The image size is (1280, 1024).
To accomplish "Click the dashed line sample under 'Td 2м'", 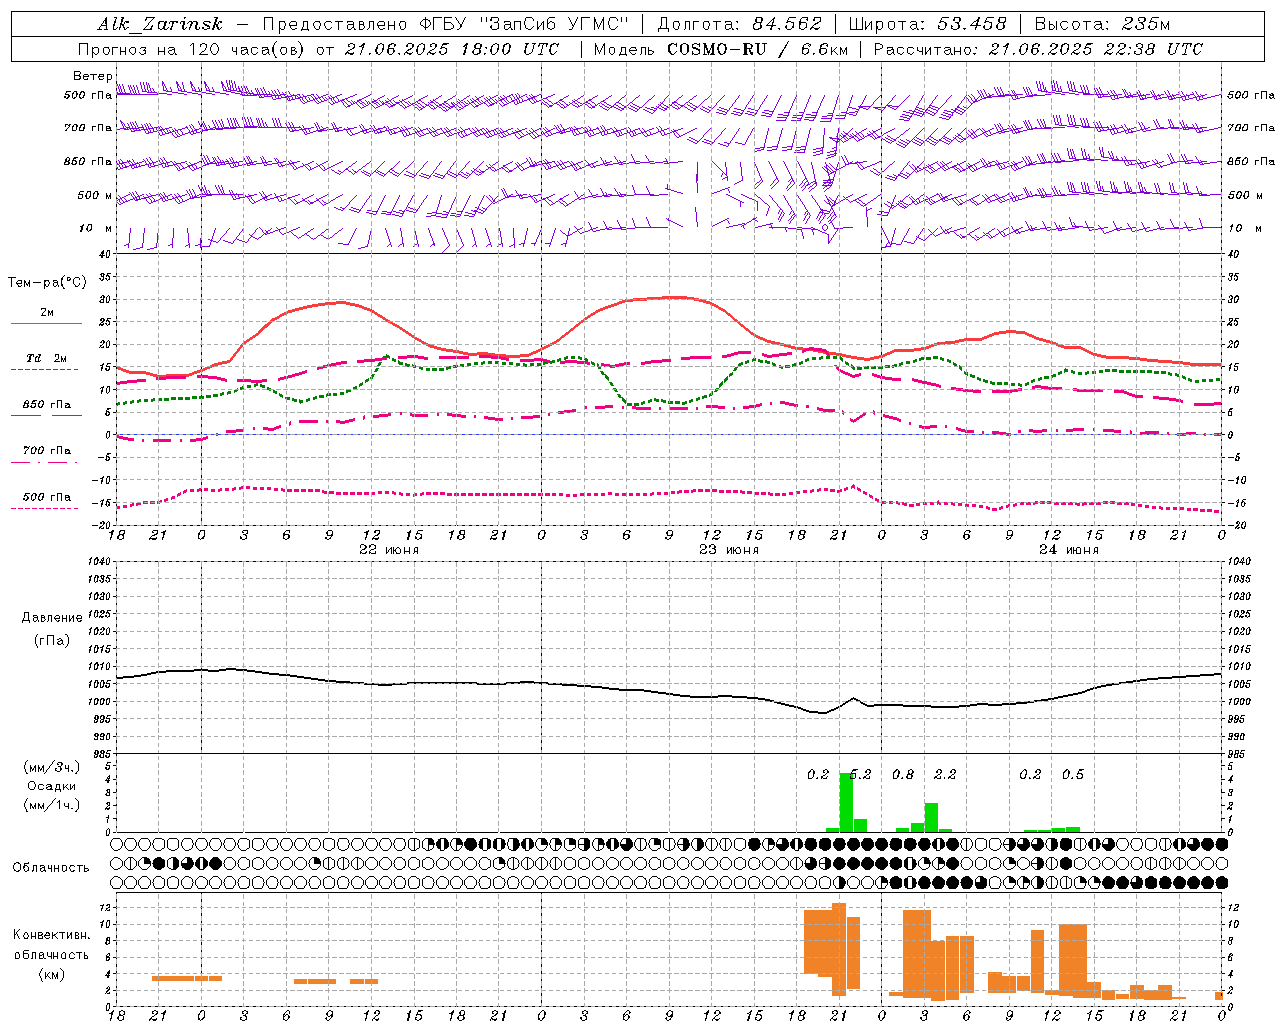I will 44,370.
